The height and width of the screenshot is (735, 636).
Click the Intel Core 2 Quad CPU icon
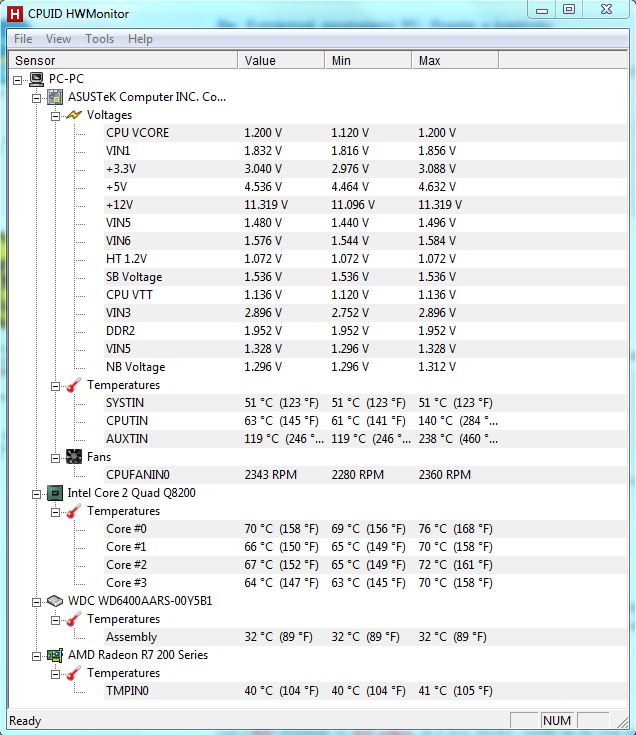[x=55, y=493]
